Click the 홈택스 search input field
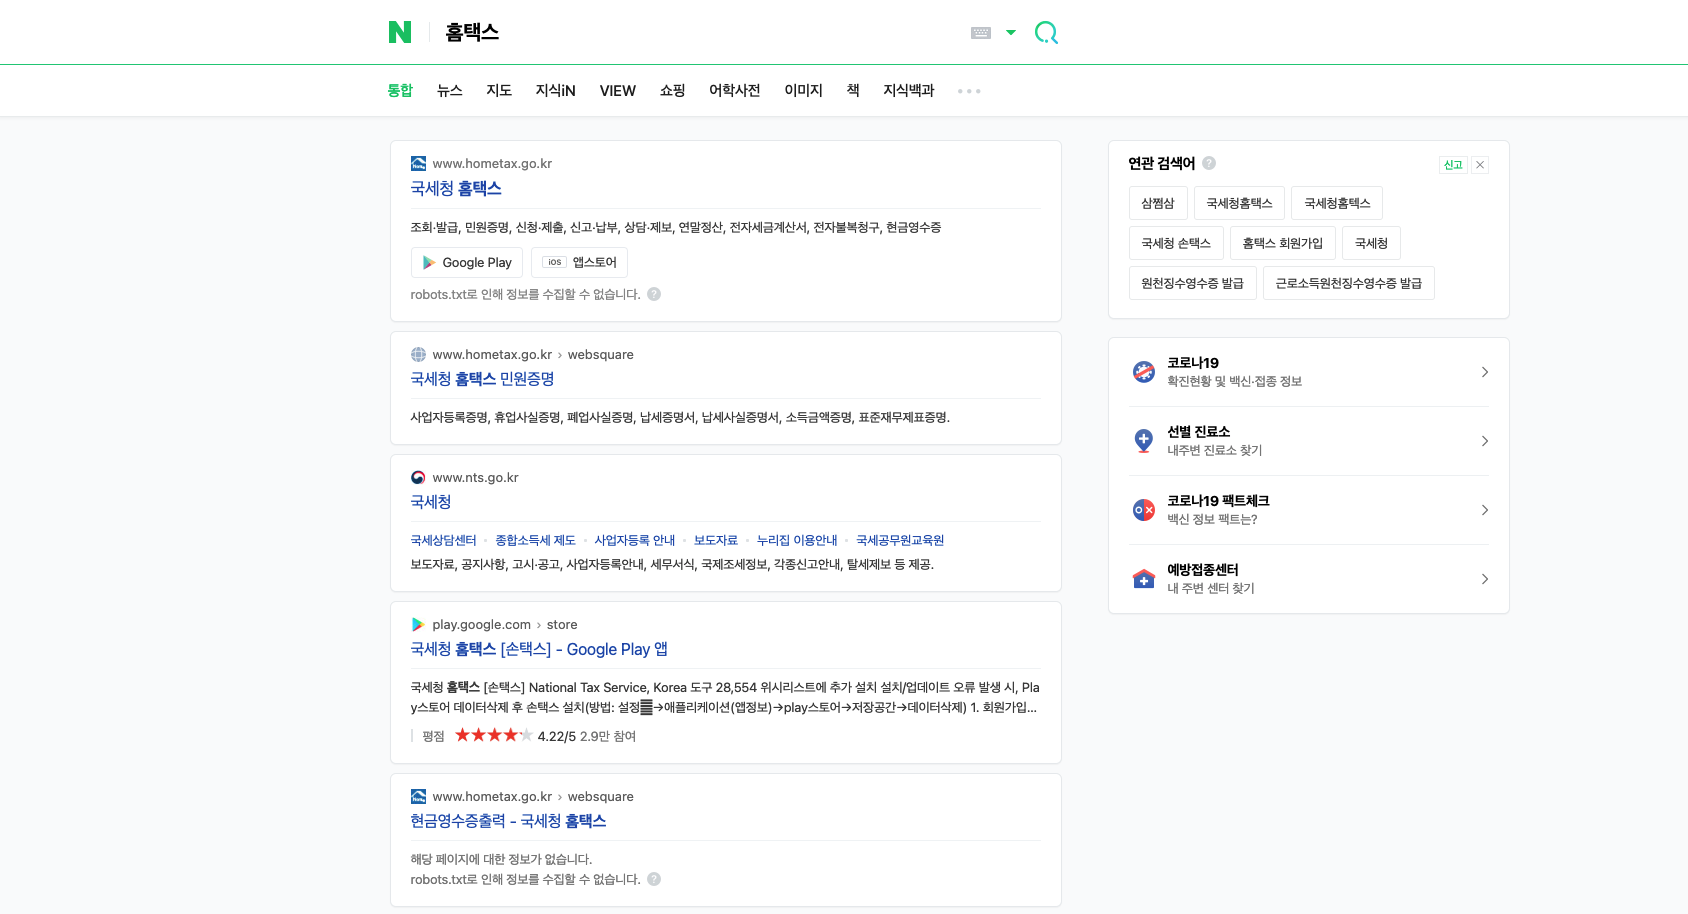1688x914 pixels. [700, 32]
